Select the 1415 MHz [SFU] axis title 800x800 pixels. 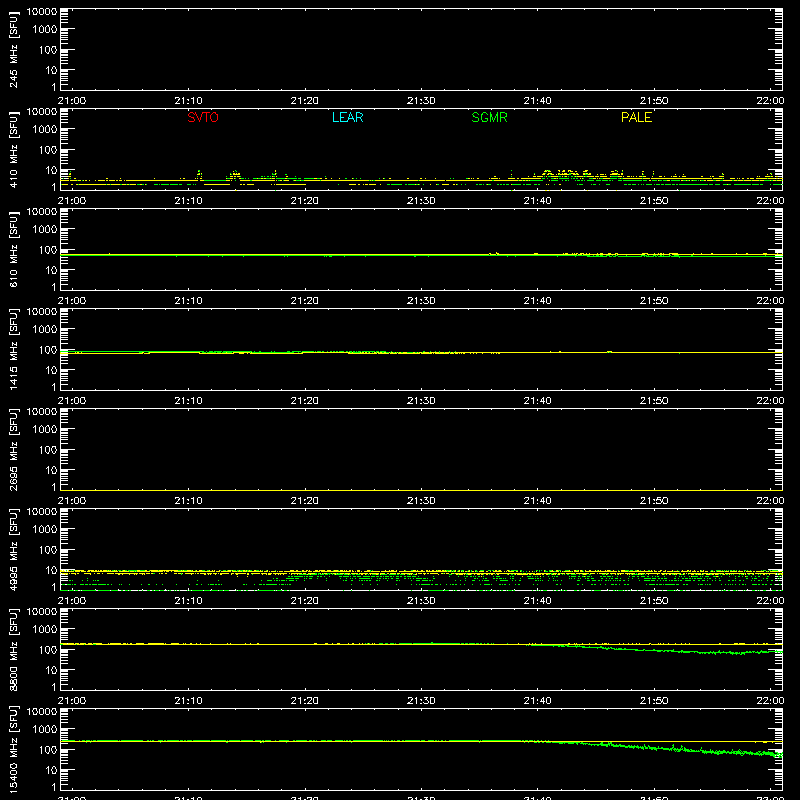click(14, 350)
